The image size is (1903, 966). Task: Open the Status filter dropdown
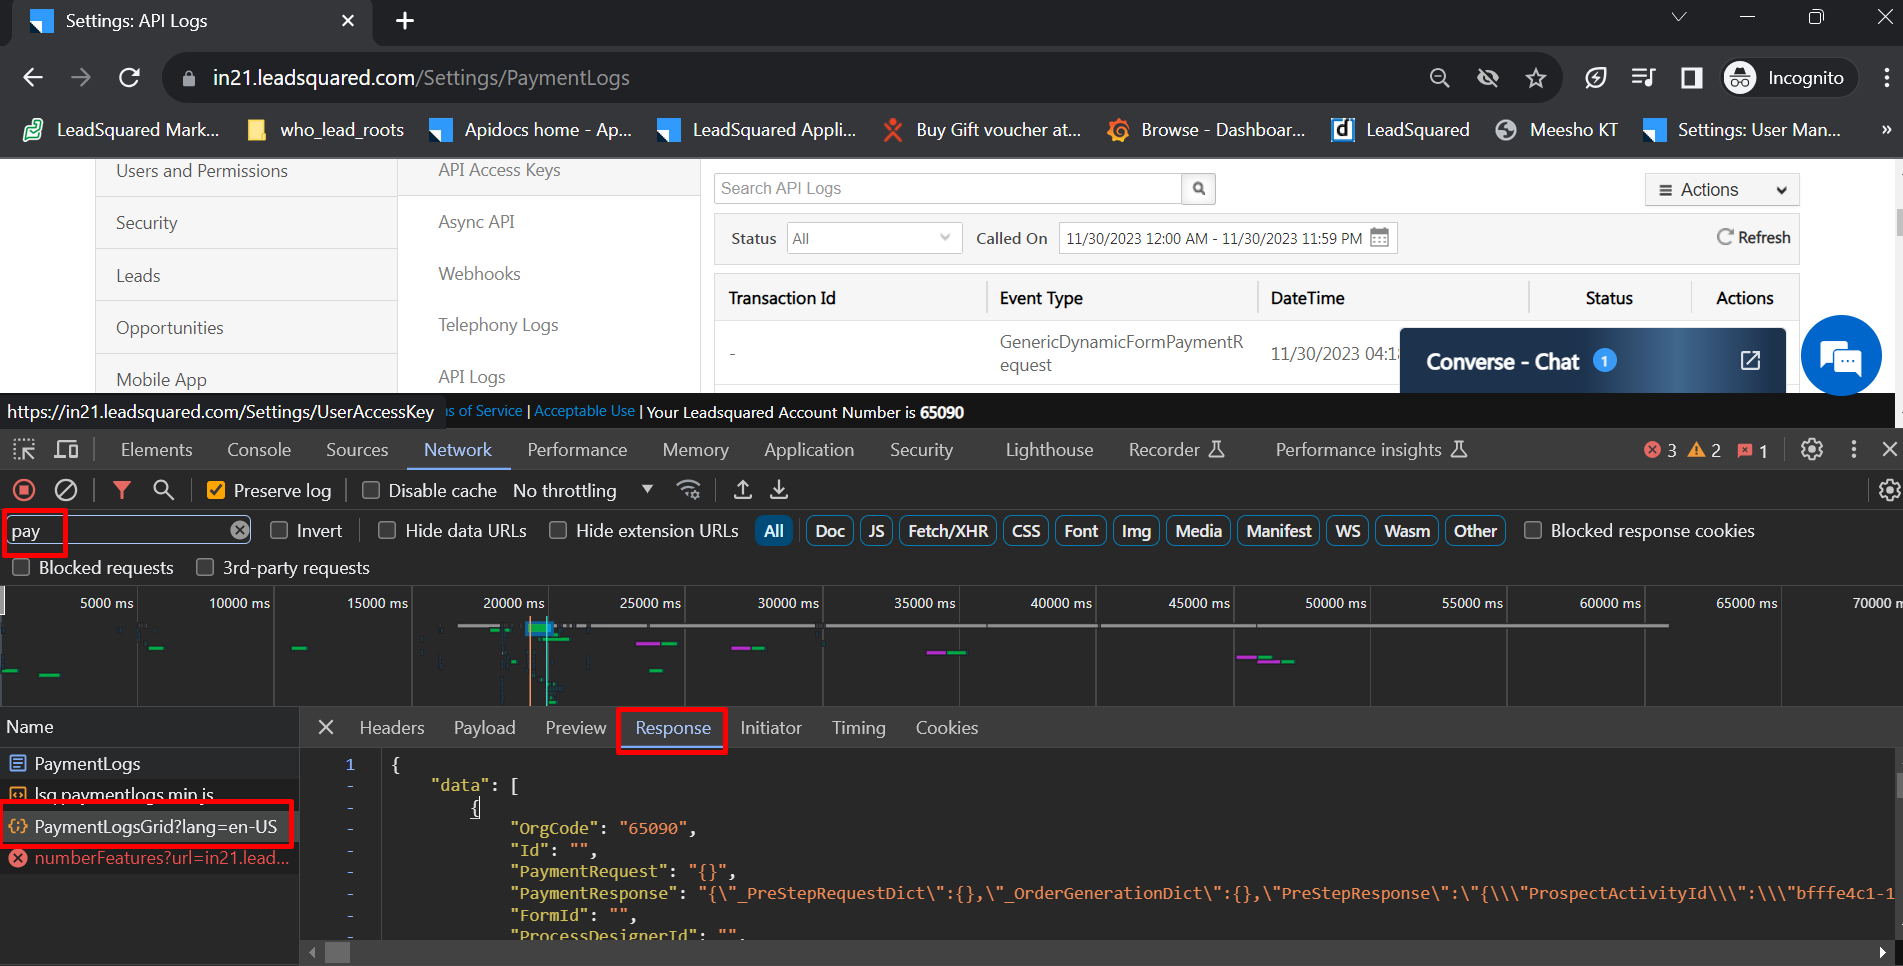(x=873, y=238)
